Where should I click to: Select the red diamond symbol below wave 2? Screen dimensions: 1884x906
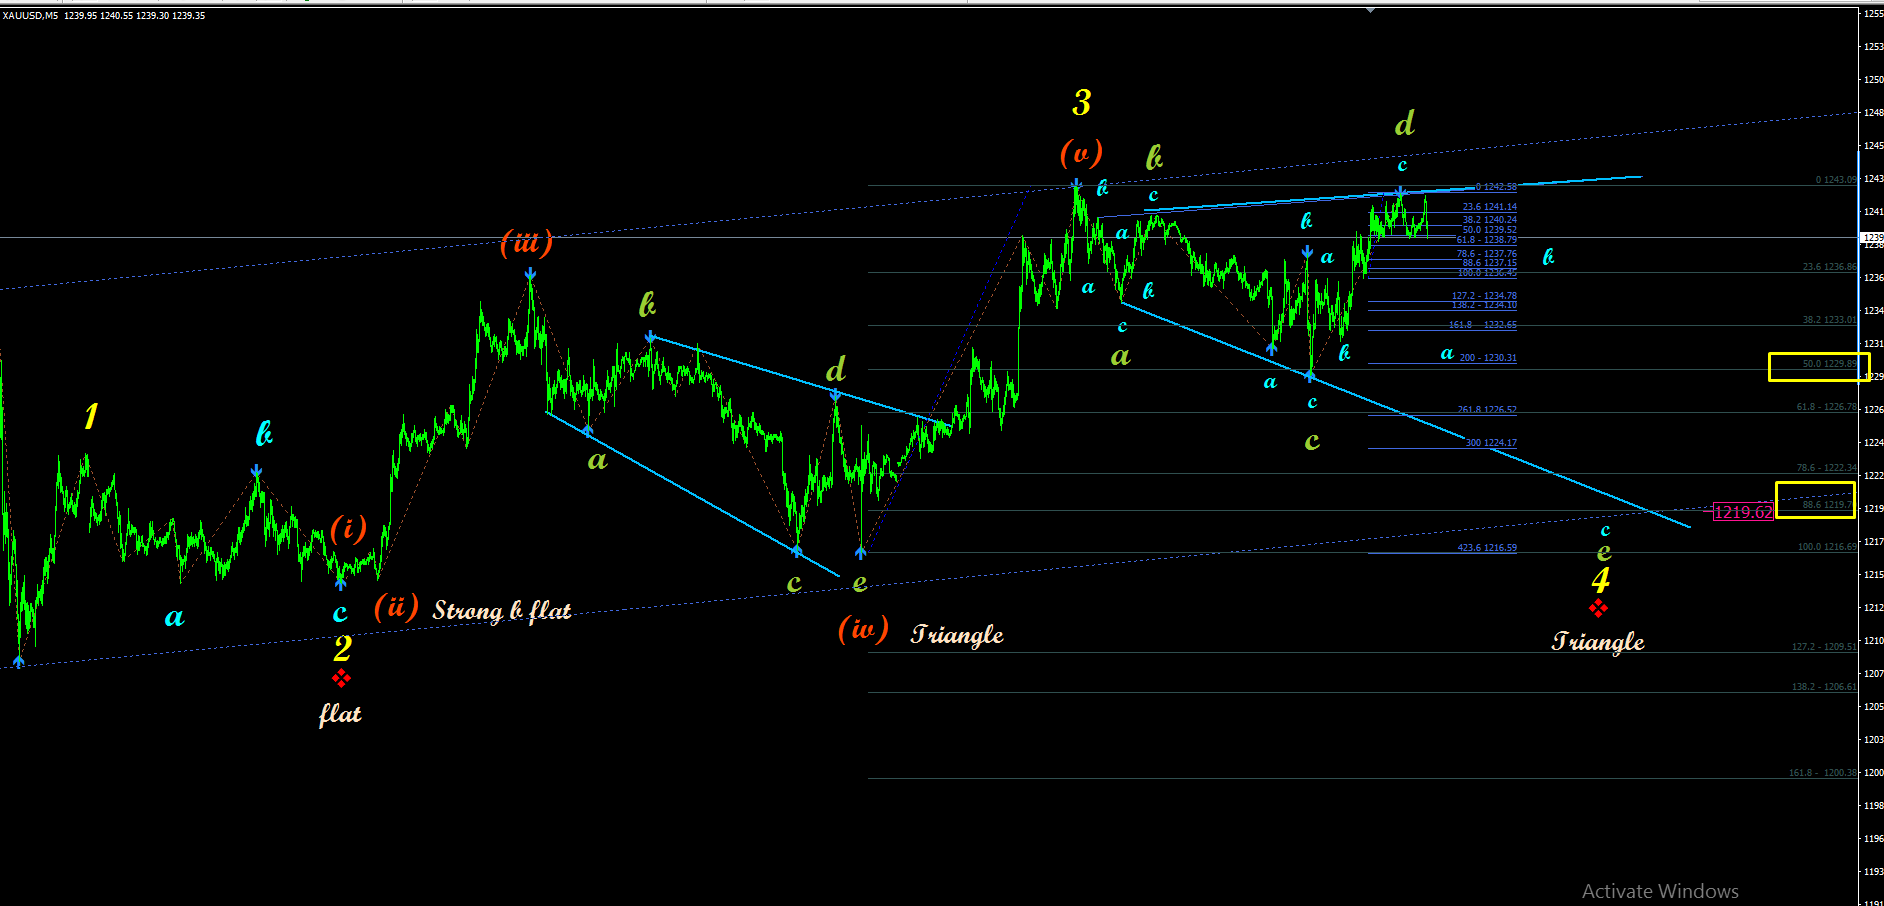(x=341, y=679)
